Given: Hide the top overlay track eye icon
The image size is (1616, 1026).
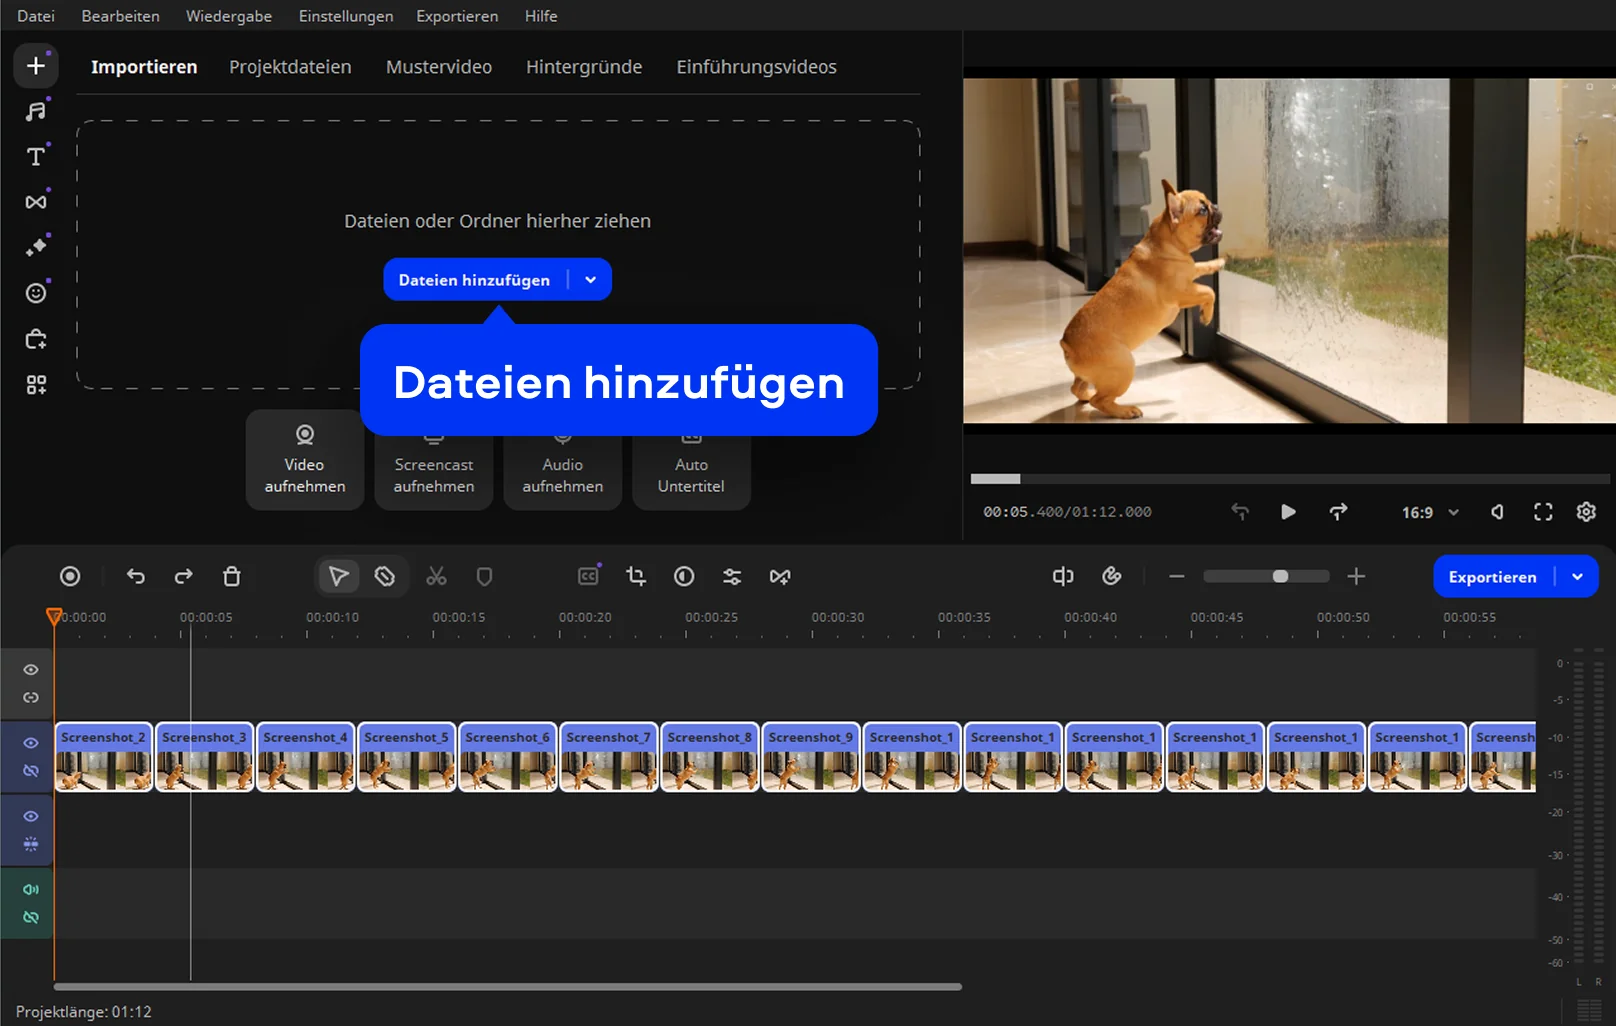Looking at the screenshot, I should click(x=31, y=670).
